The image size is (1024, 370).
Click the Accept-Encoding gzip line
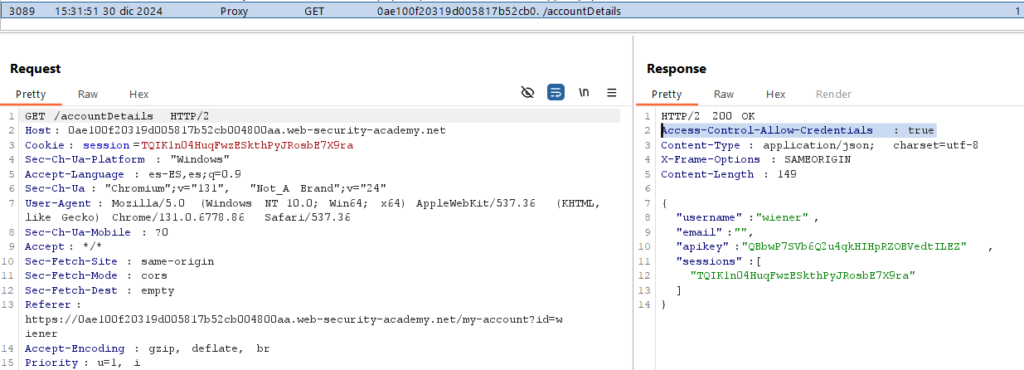click(147, 348)
